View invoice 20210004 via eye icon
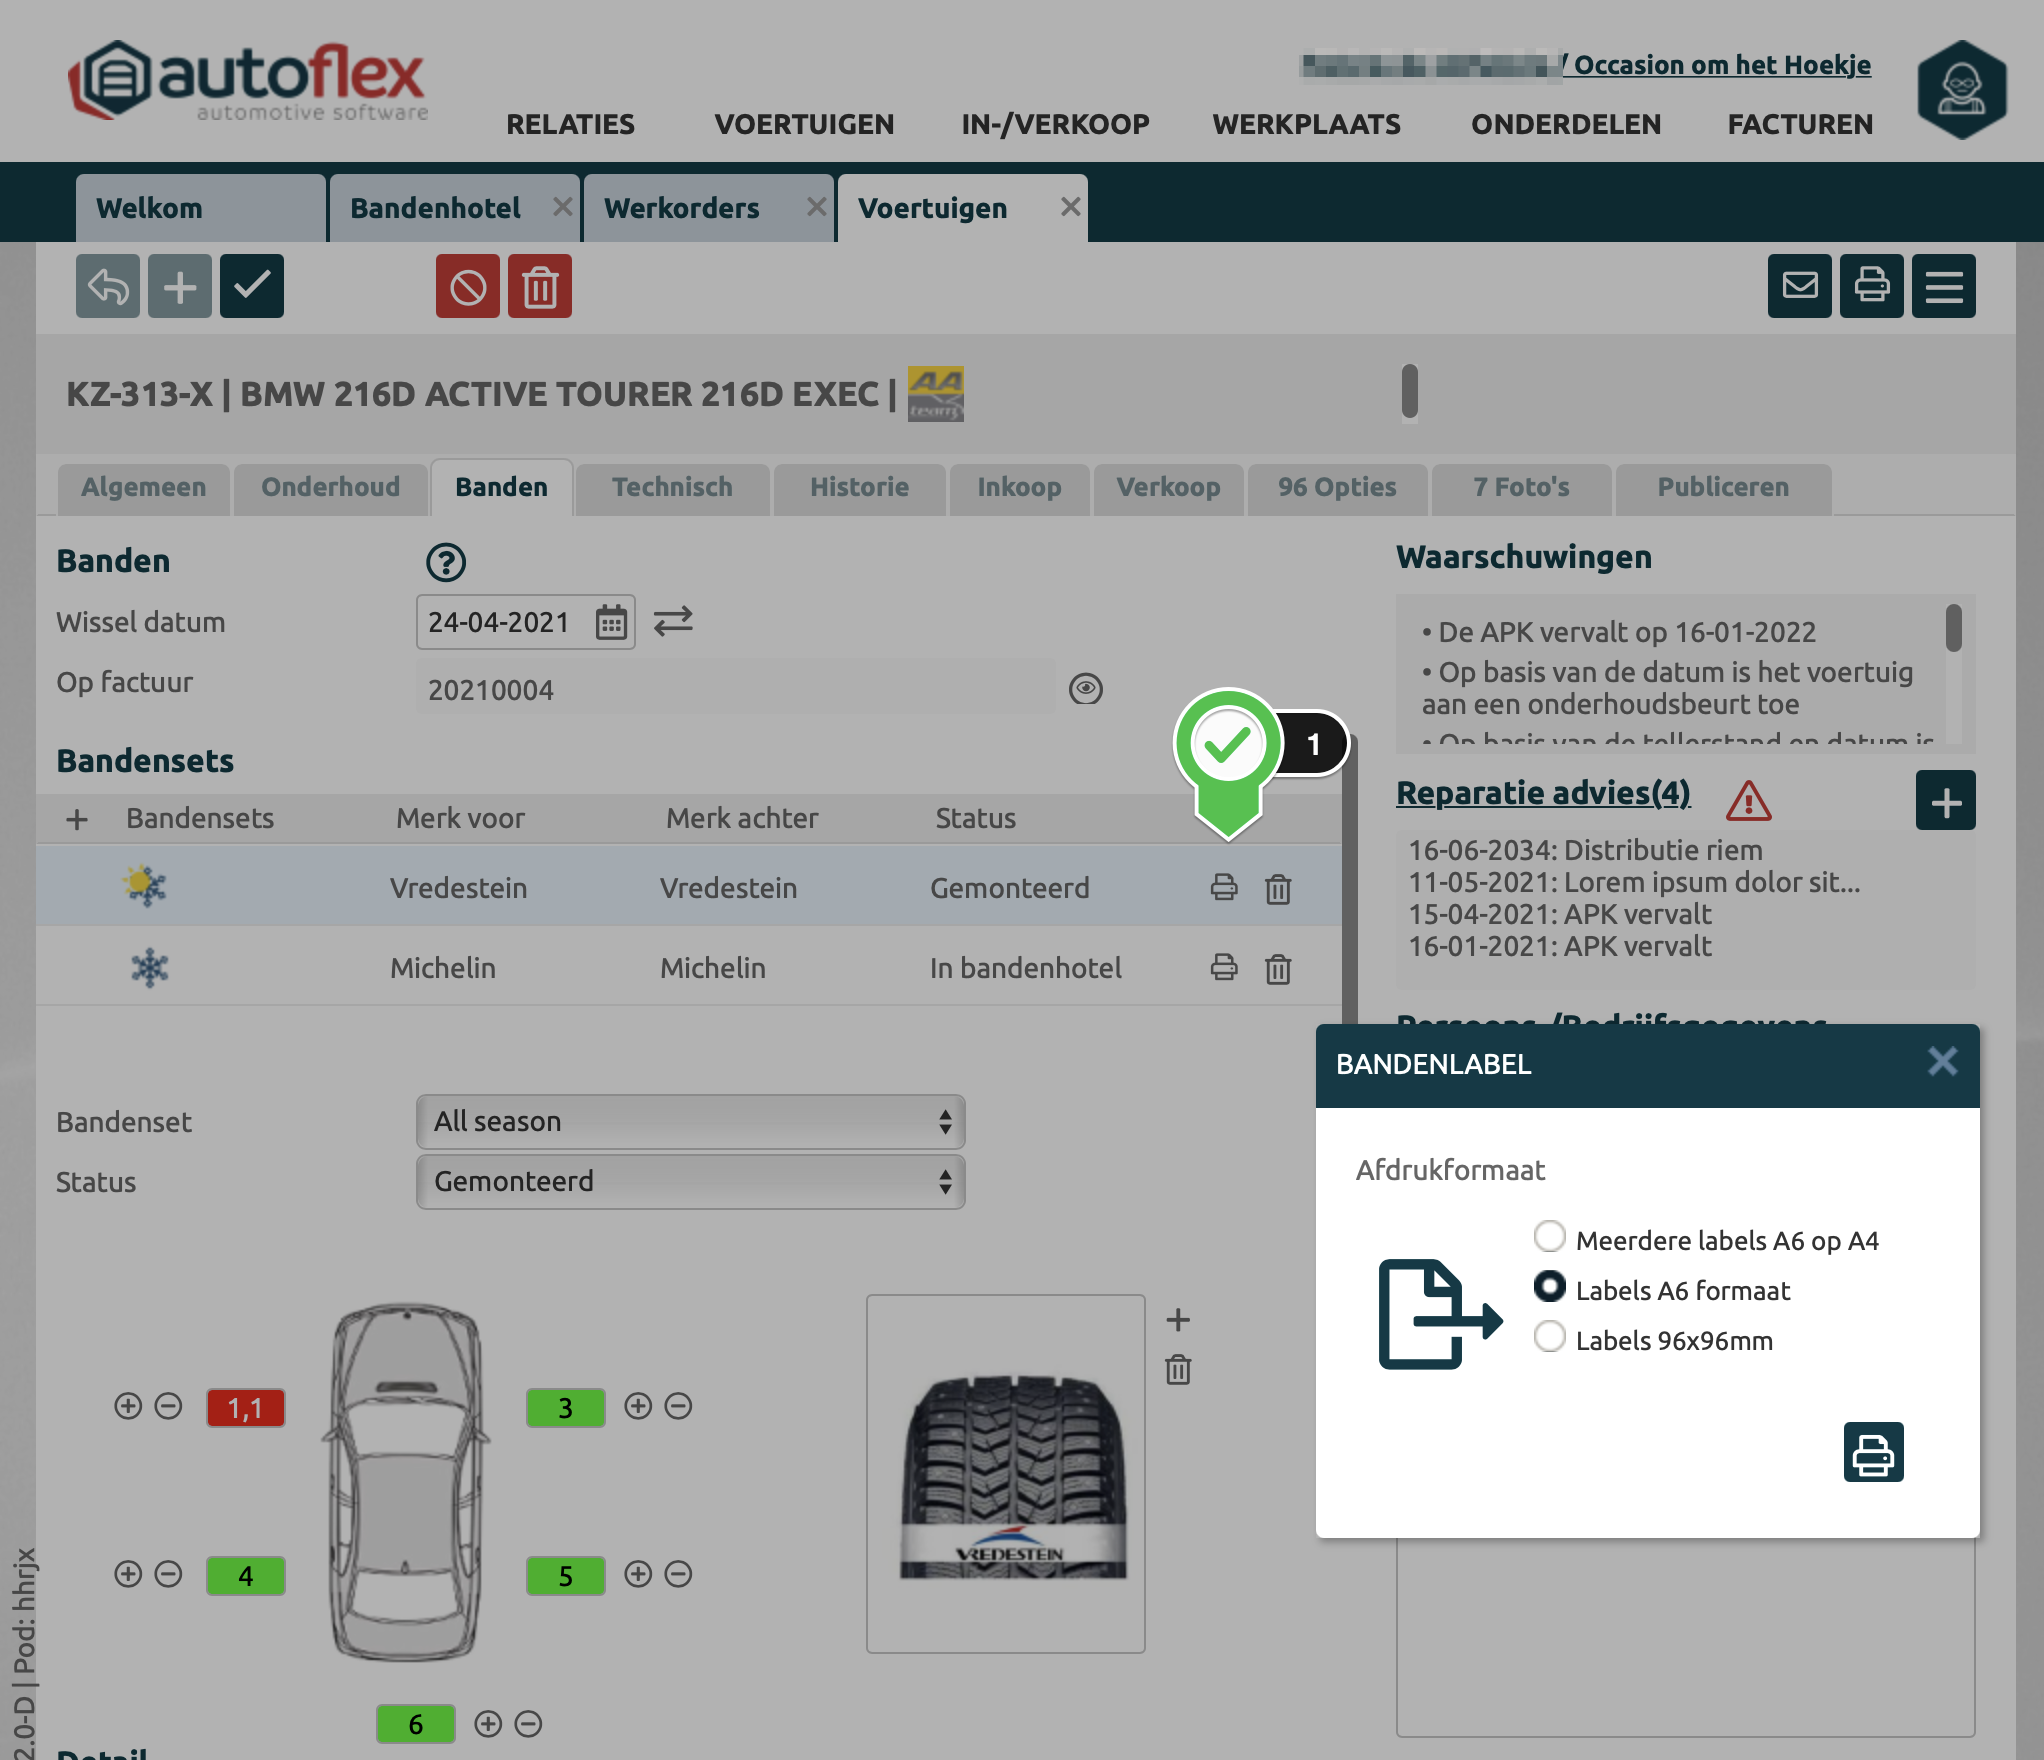 [1085, 689]
